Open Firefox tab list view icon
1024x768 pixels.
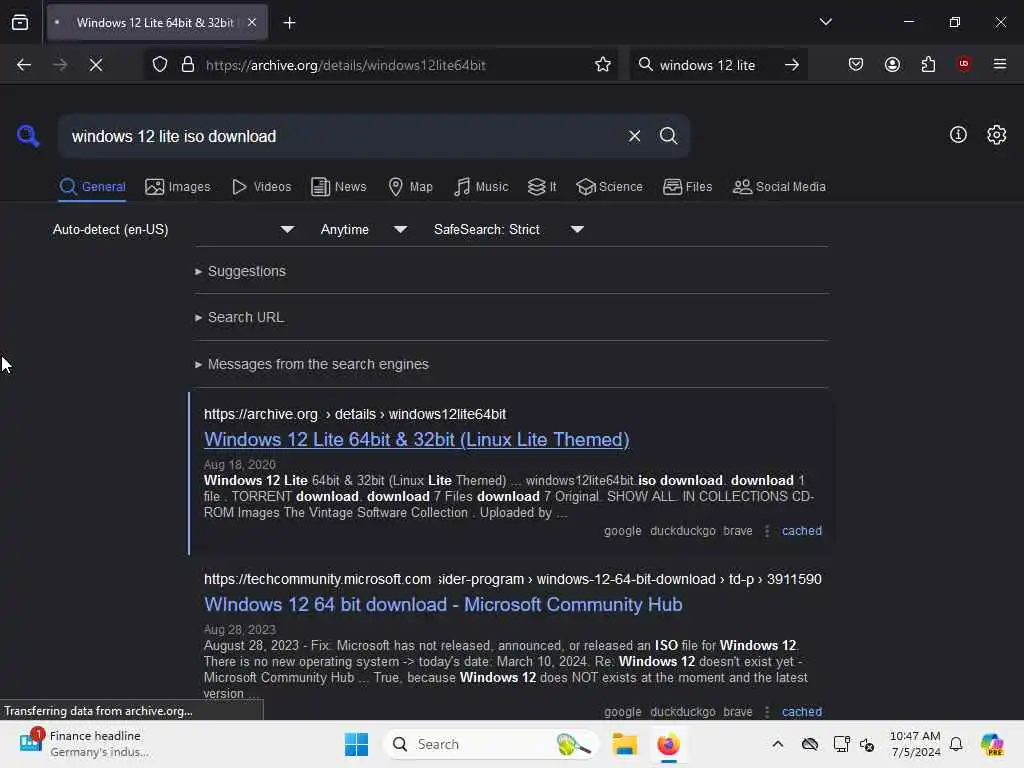click(x=20, y=23)
